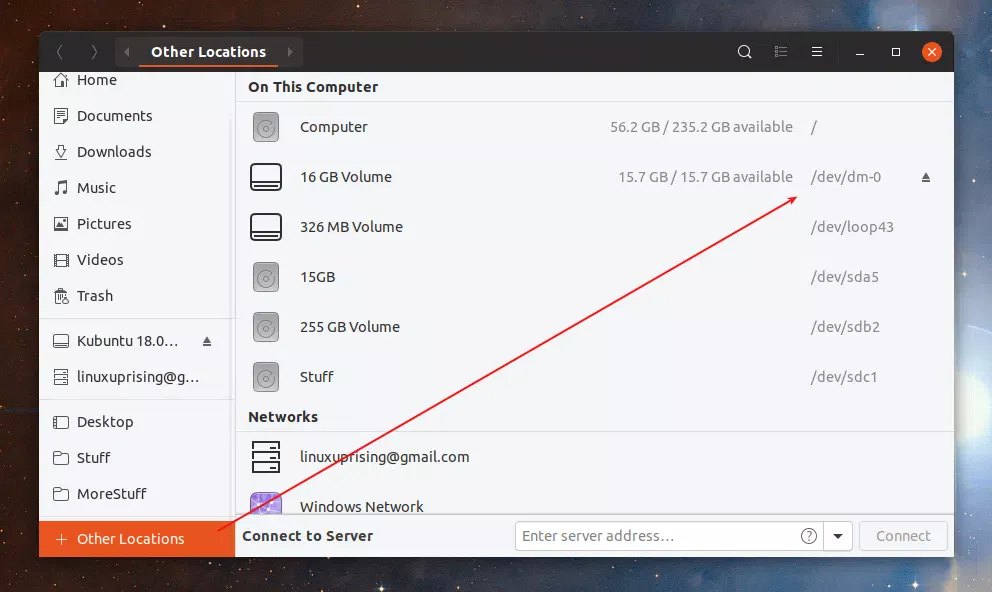Open the 326 MB Volume row

click(594, 227)
